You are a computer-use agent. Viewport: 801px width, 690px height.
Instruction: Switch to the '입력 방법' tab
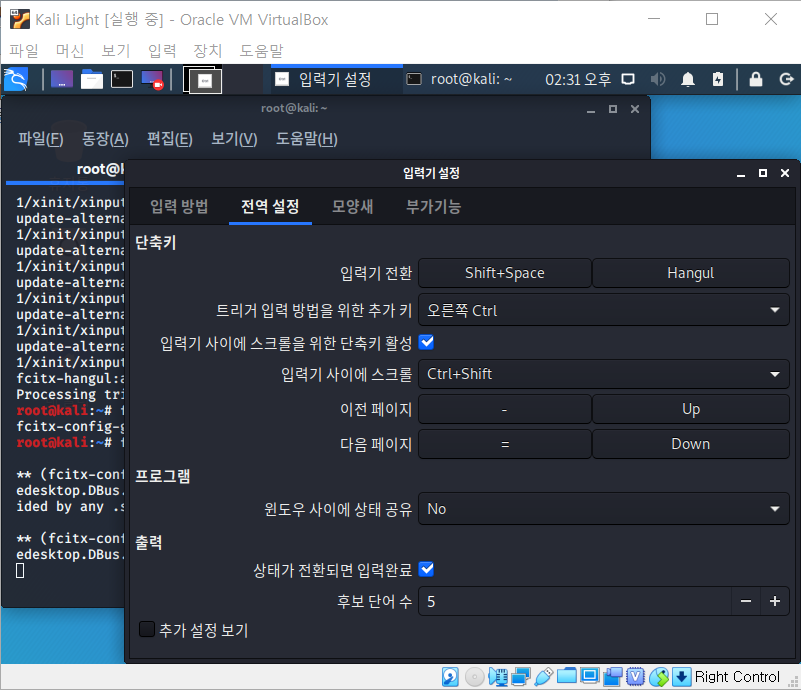(x=179, y=206)
